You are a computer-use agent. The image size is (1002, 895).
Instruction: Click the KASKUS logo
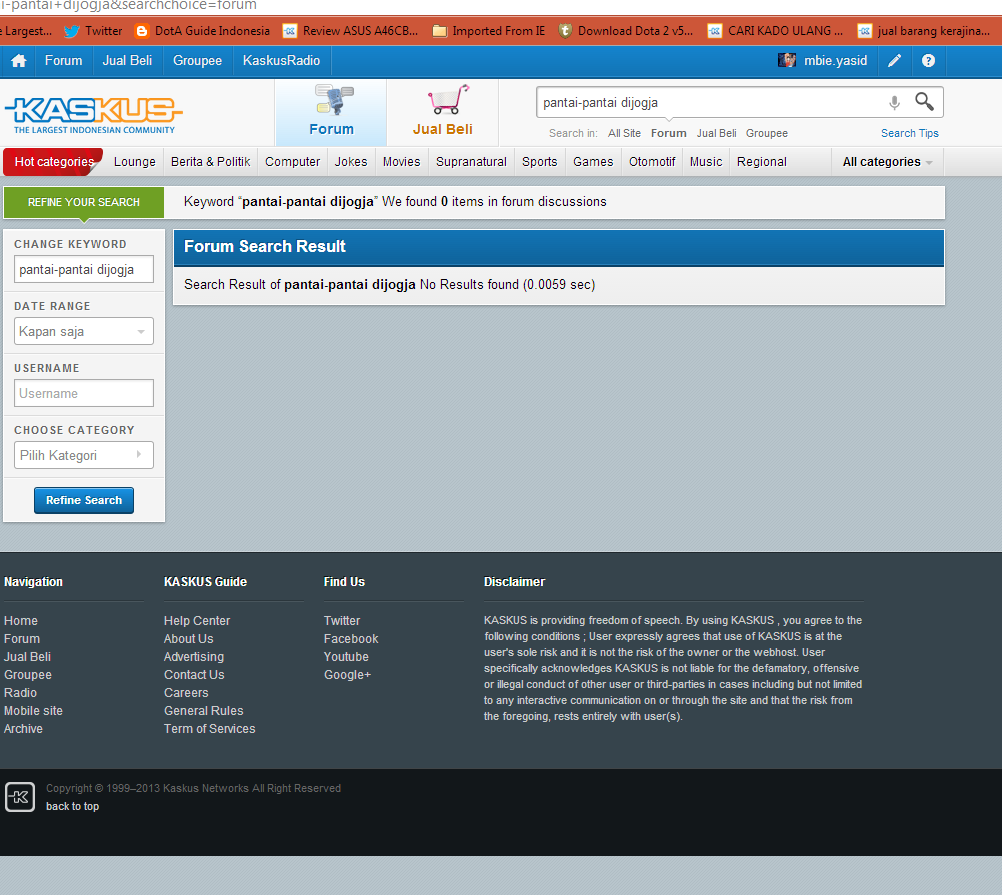tap(94, 115)
